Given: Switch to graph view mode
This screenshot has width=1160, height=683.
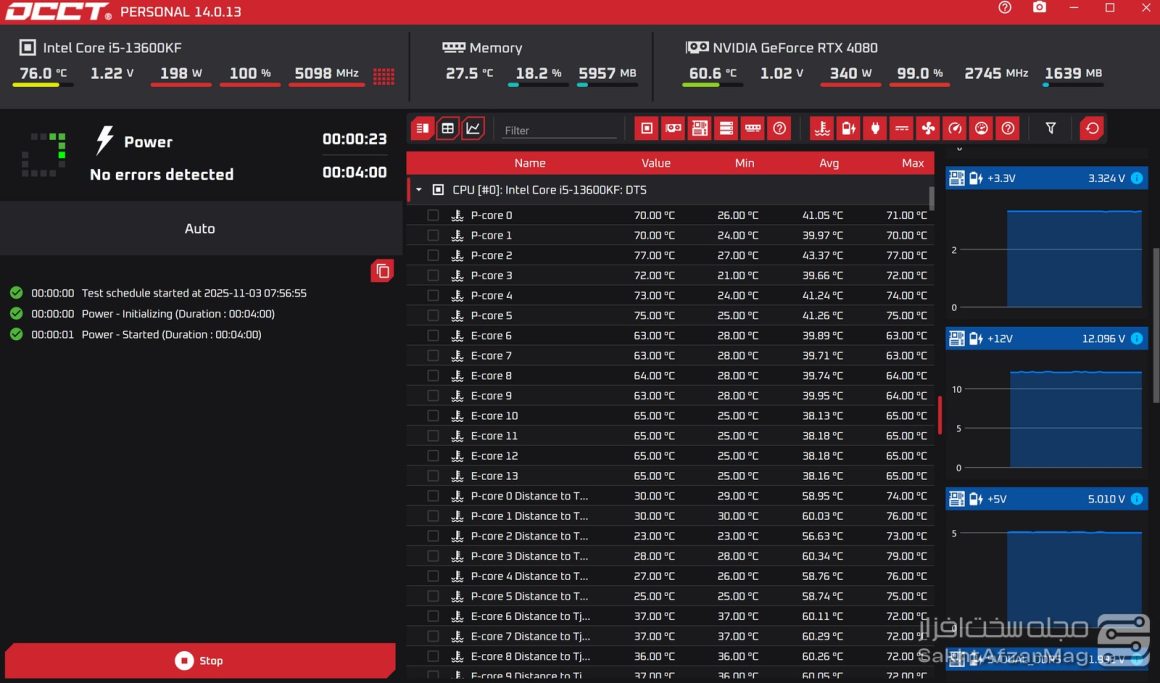Looking at the screenshot, I should pyautogui.click(x=473, y=128).
